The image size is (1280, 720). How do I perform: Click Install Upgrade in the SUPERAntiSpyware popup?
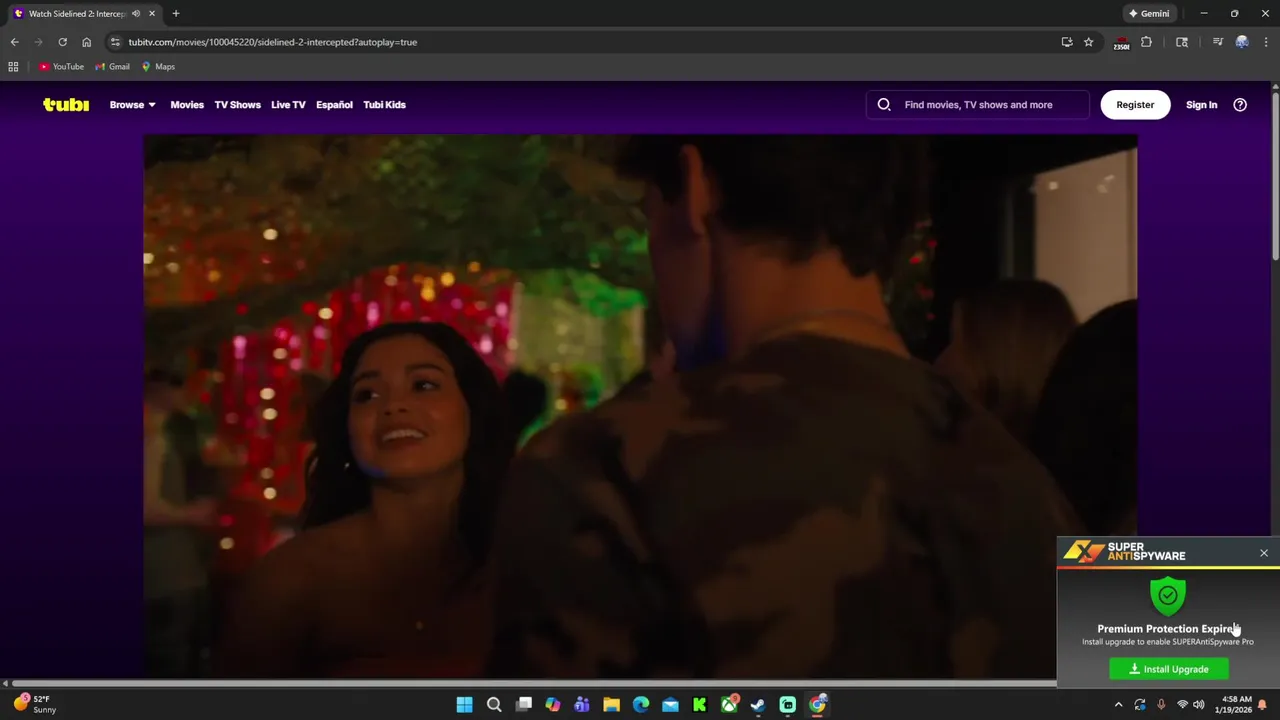(1169, 669)
